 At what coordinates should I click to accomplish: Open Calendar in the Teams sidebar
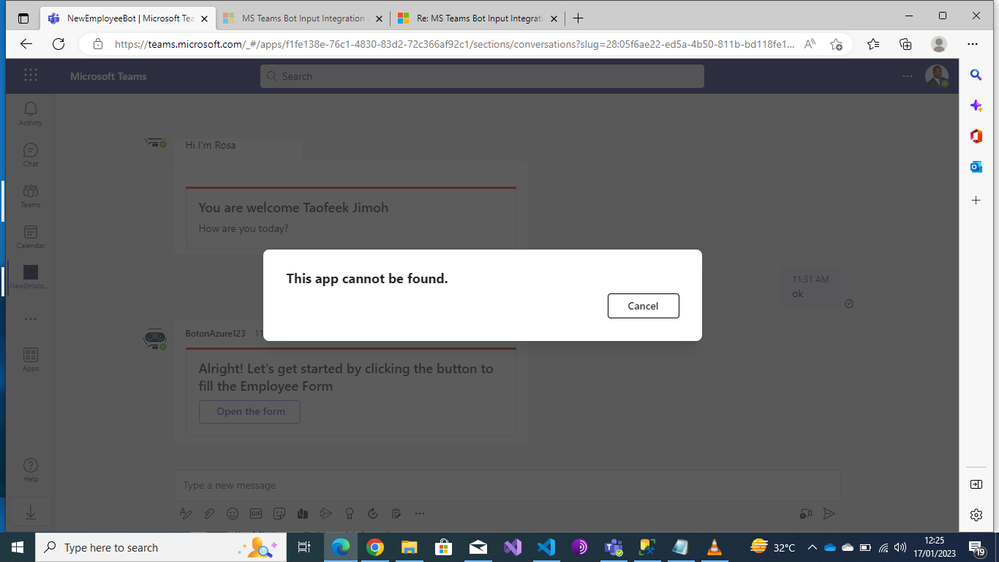pos(30,236)
